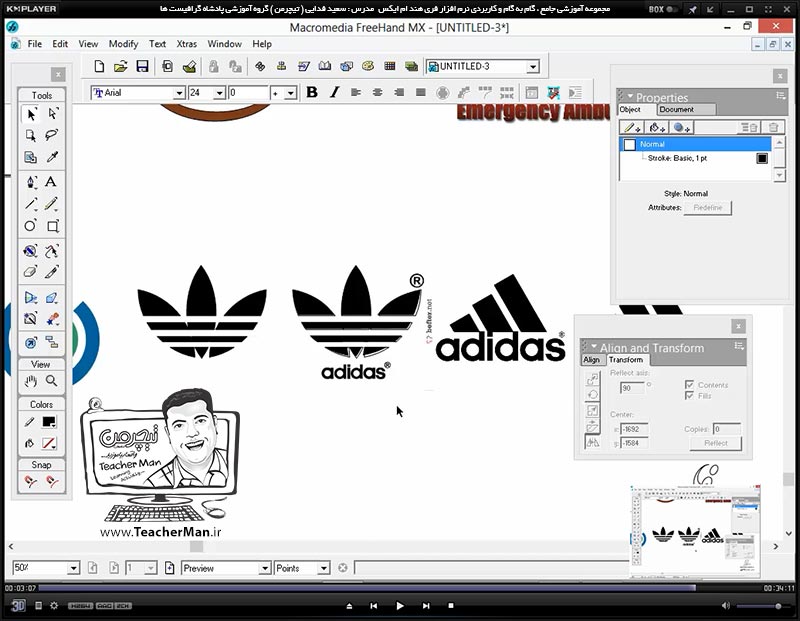The image size is (800, 621).
Task: Open the font size 24 dropdown
Action: coord(219,93)
